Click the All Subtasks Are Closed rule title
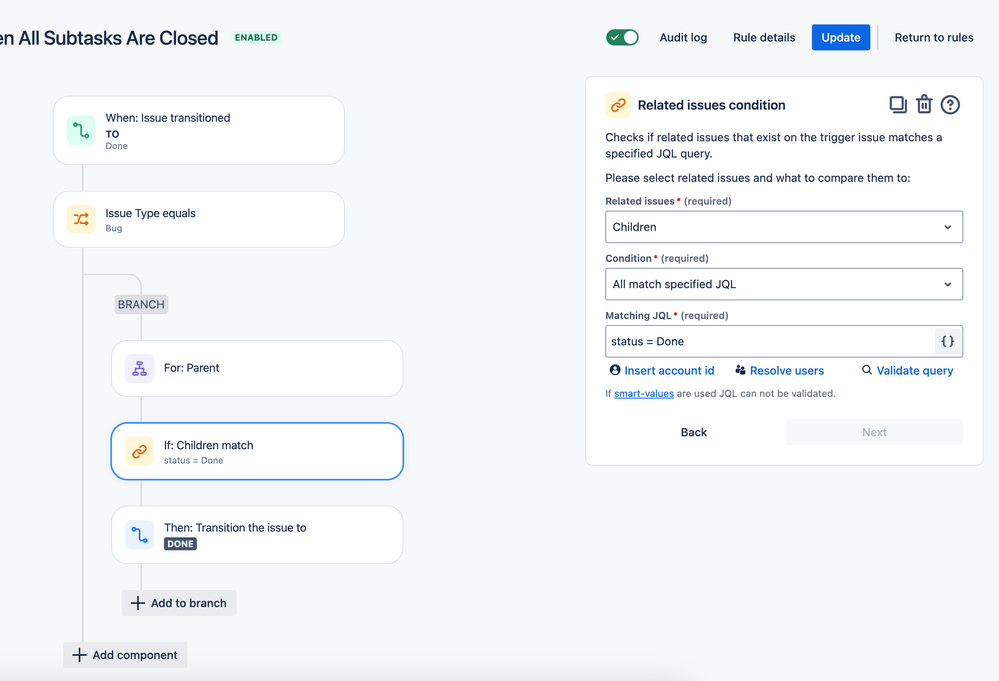Image resolution: width=999 pixels, height=681 pixels. pos(109,38)
